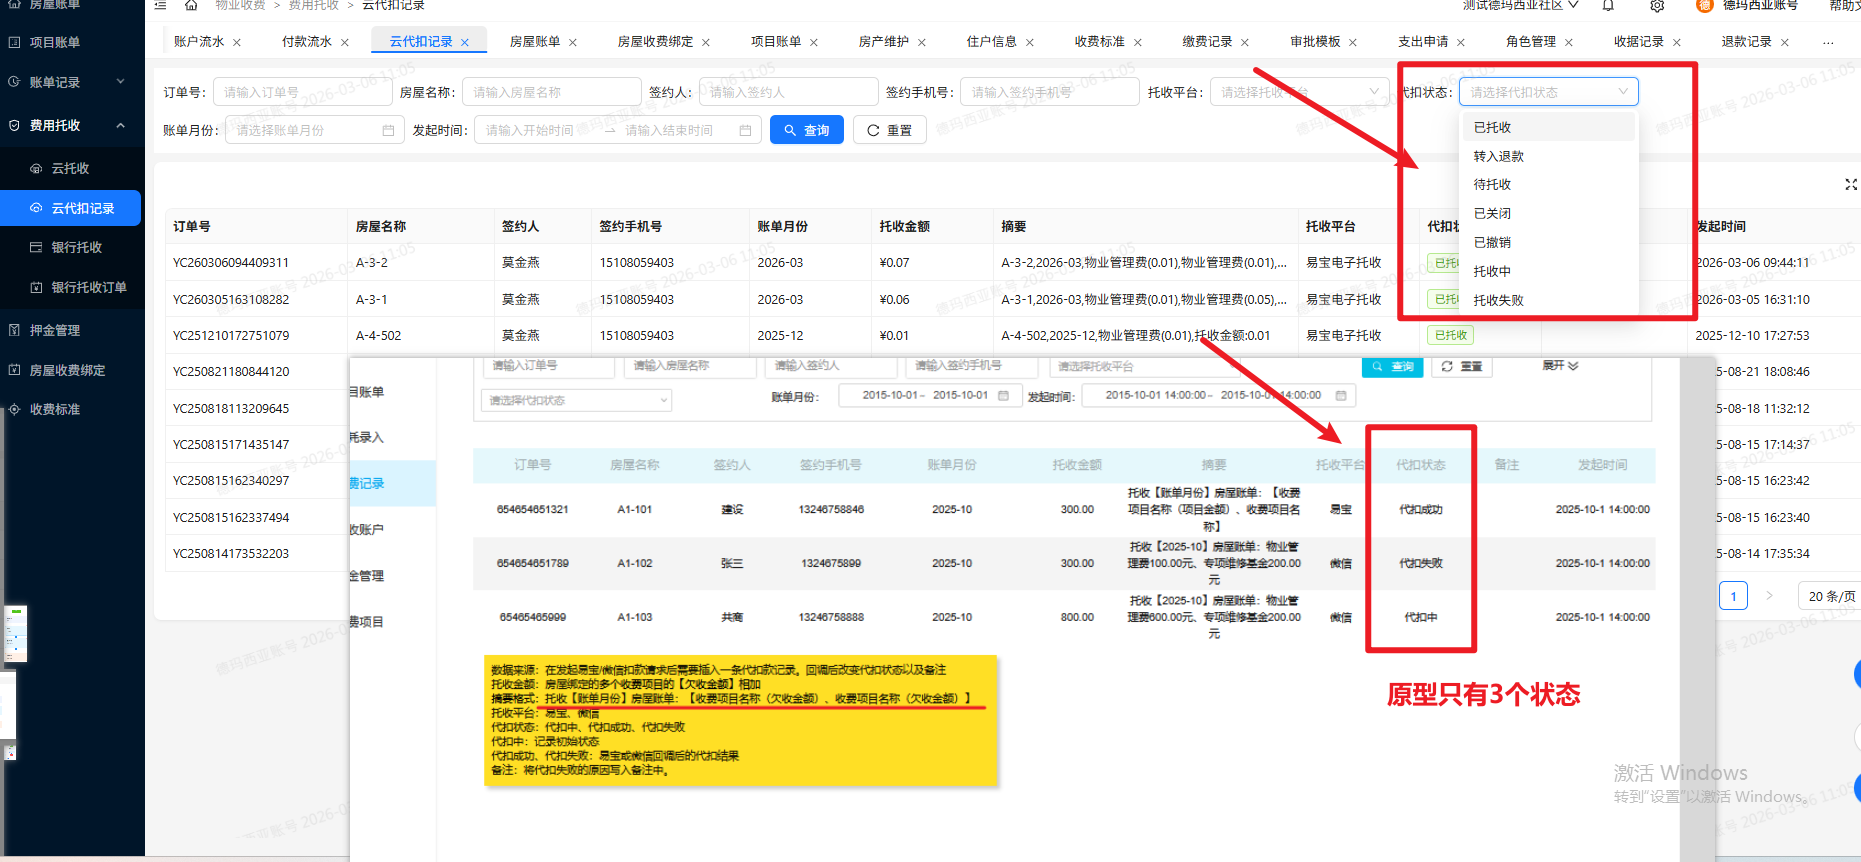Open the calendar icon in 账单月份 field

(388, 131)
